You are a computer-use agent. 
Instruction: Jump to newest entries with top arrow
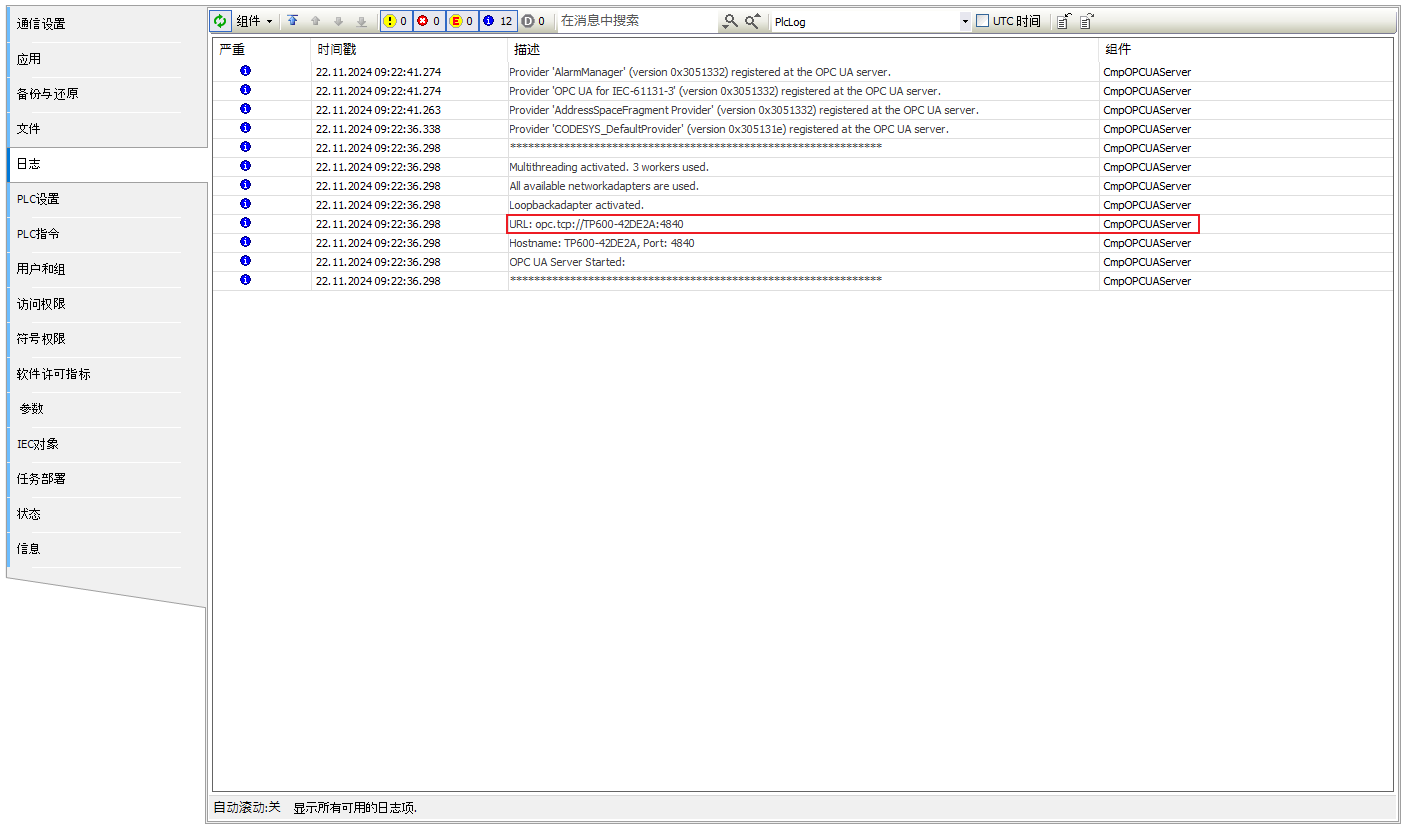coord(293,21)
